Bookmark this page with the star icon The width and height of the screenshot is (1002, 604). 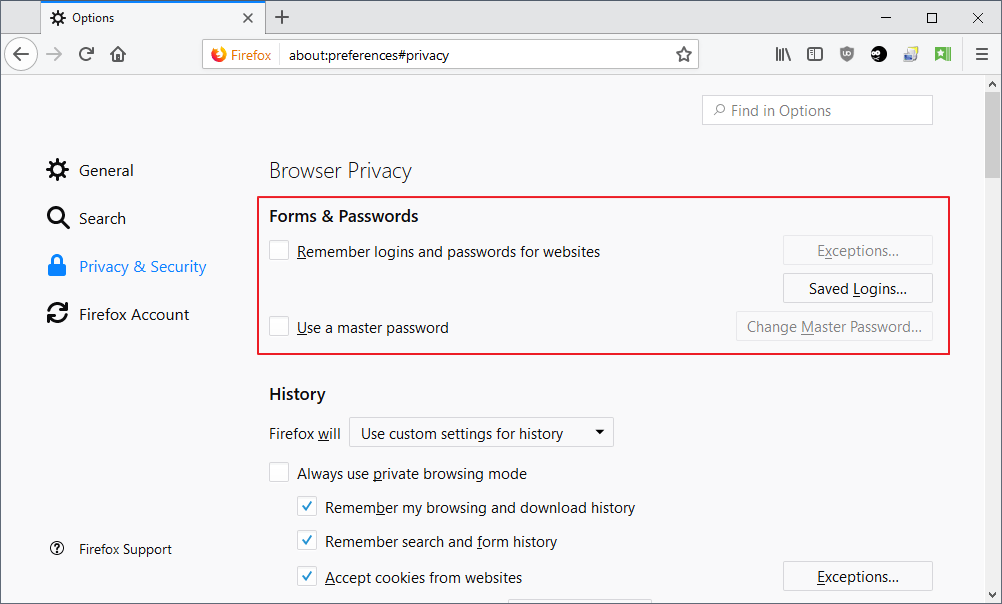pos(684,54)
